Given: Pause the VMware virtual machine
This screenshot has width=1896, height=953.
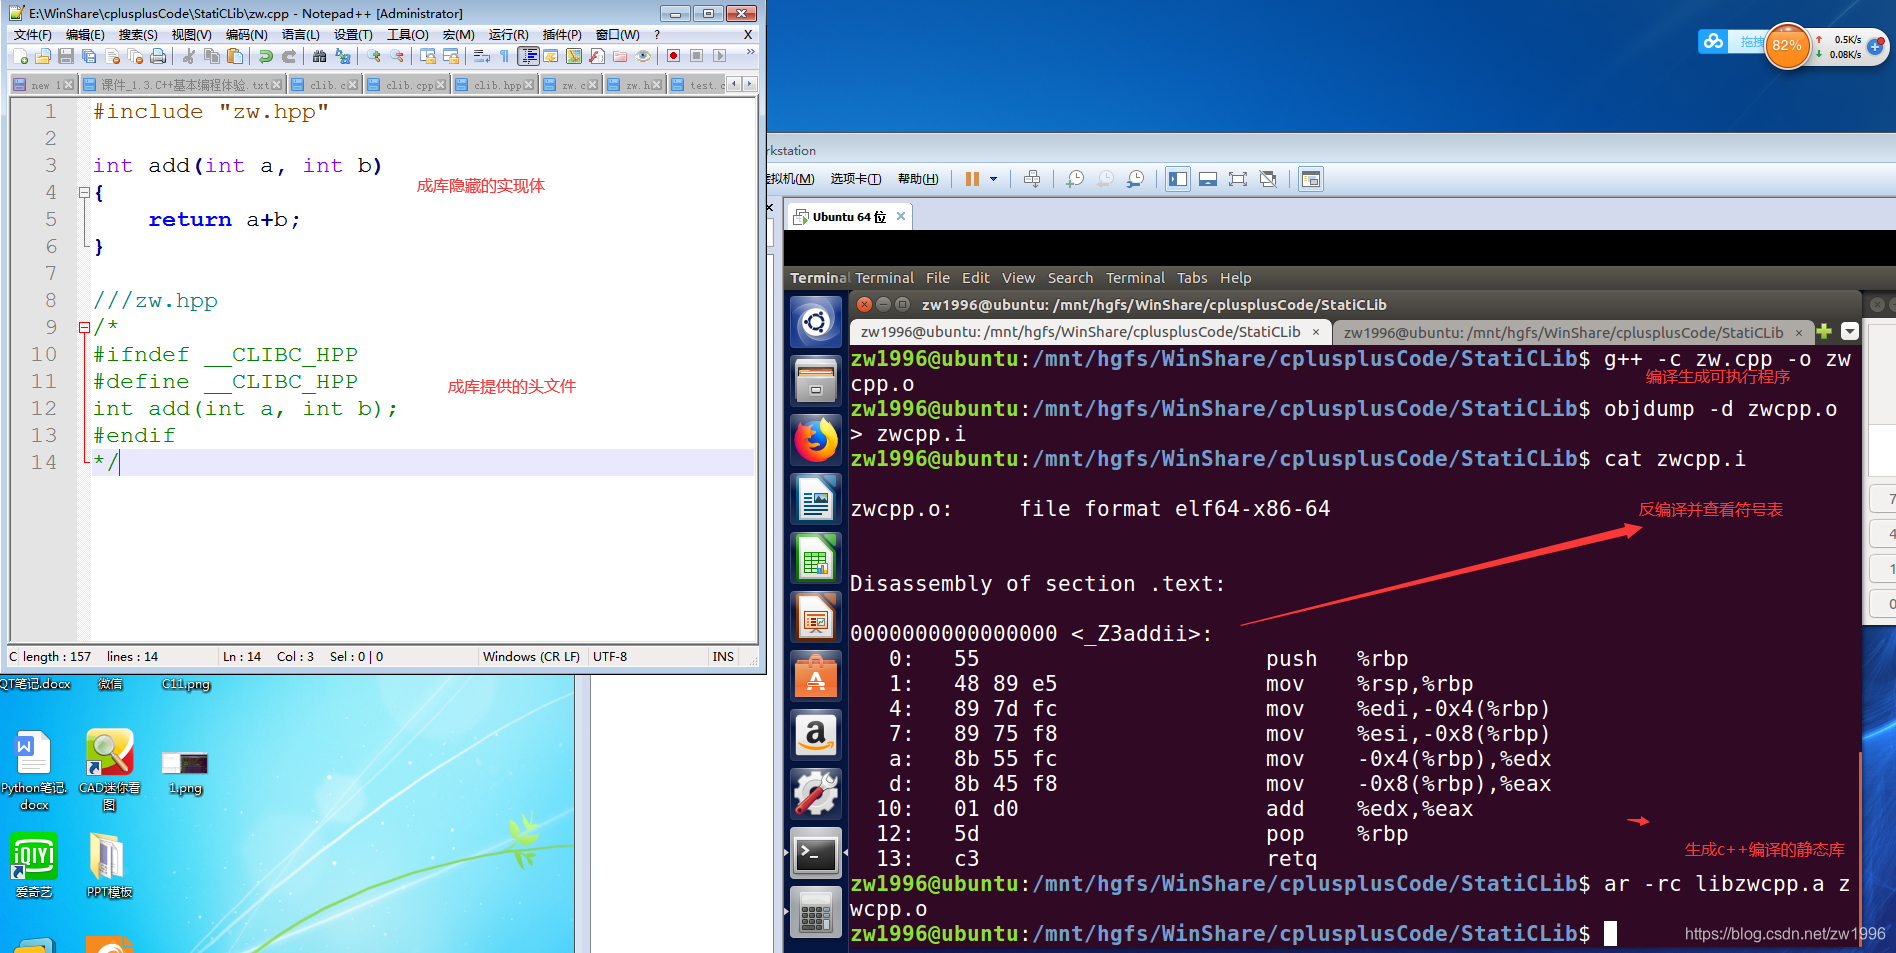Looking at the screenshot, I should click(972, 179).
